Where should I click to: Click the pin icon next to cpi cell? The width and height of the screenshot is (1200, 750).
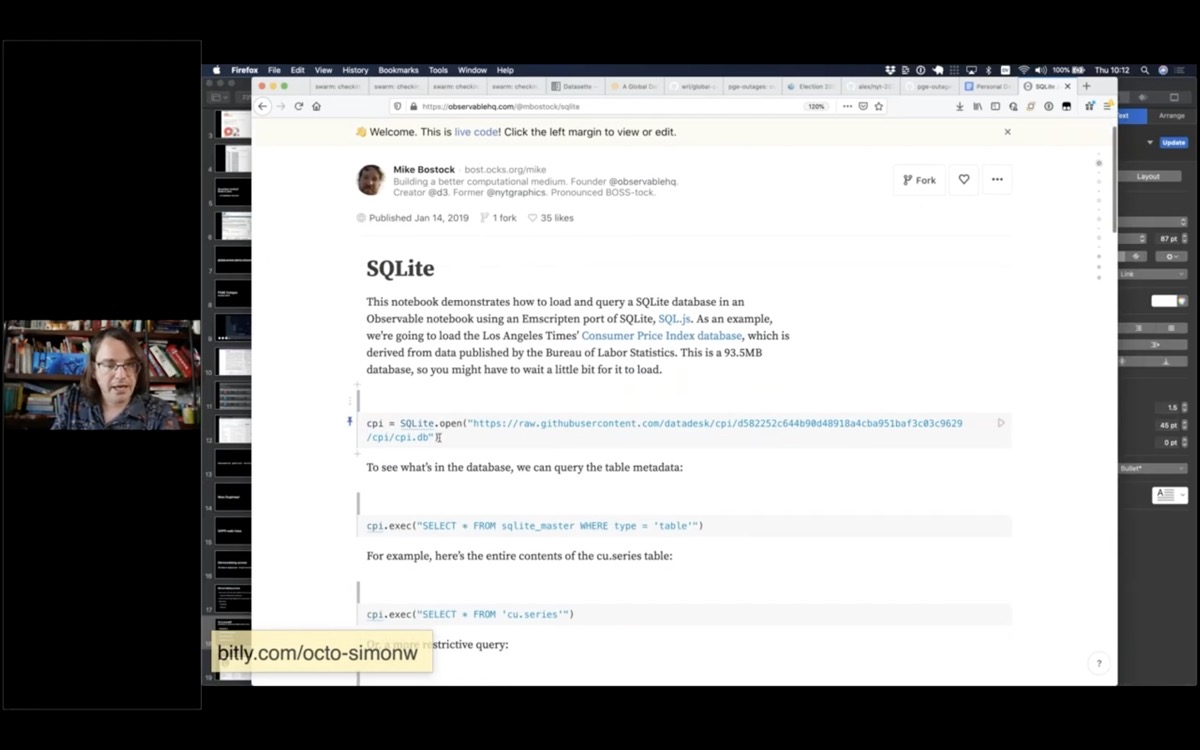[349, 422]
